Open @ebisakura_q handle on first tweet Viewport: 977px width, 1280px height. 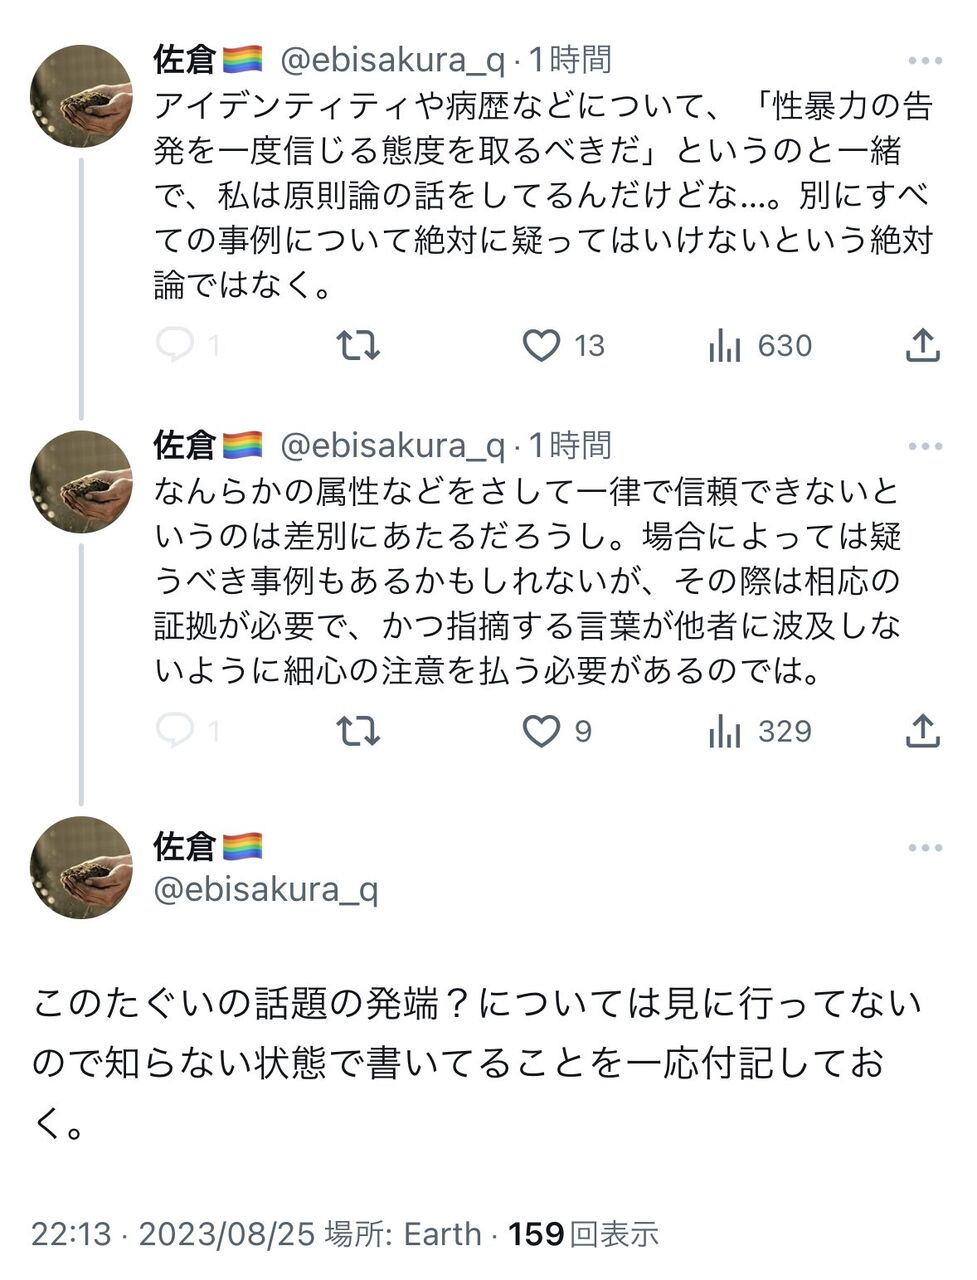pyautogui.click(x=392, y=61)
